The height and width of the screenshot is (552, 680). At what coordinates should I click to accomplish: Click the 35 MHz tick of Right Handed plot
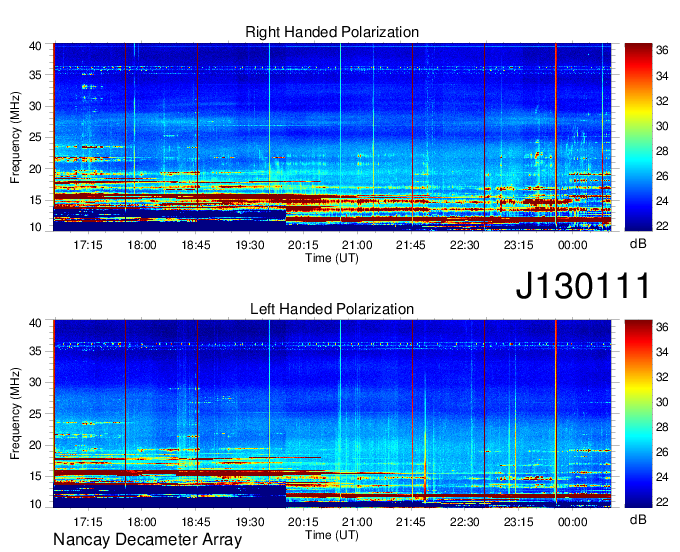tap(35, 75)
